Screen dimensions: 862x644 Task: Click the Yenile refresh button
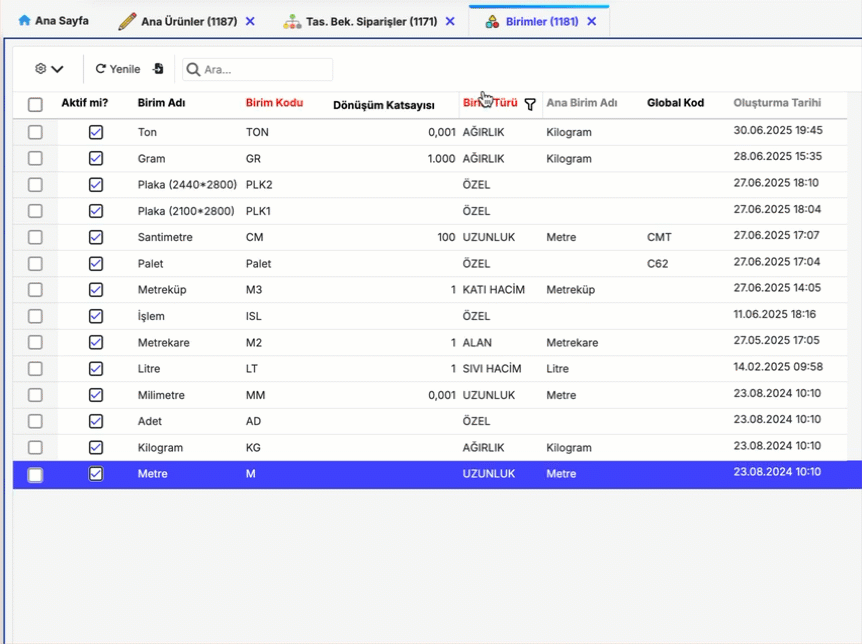click(117, 69)
